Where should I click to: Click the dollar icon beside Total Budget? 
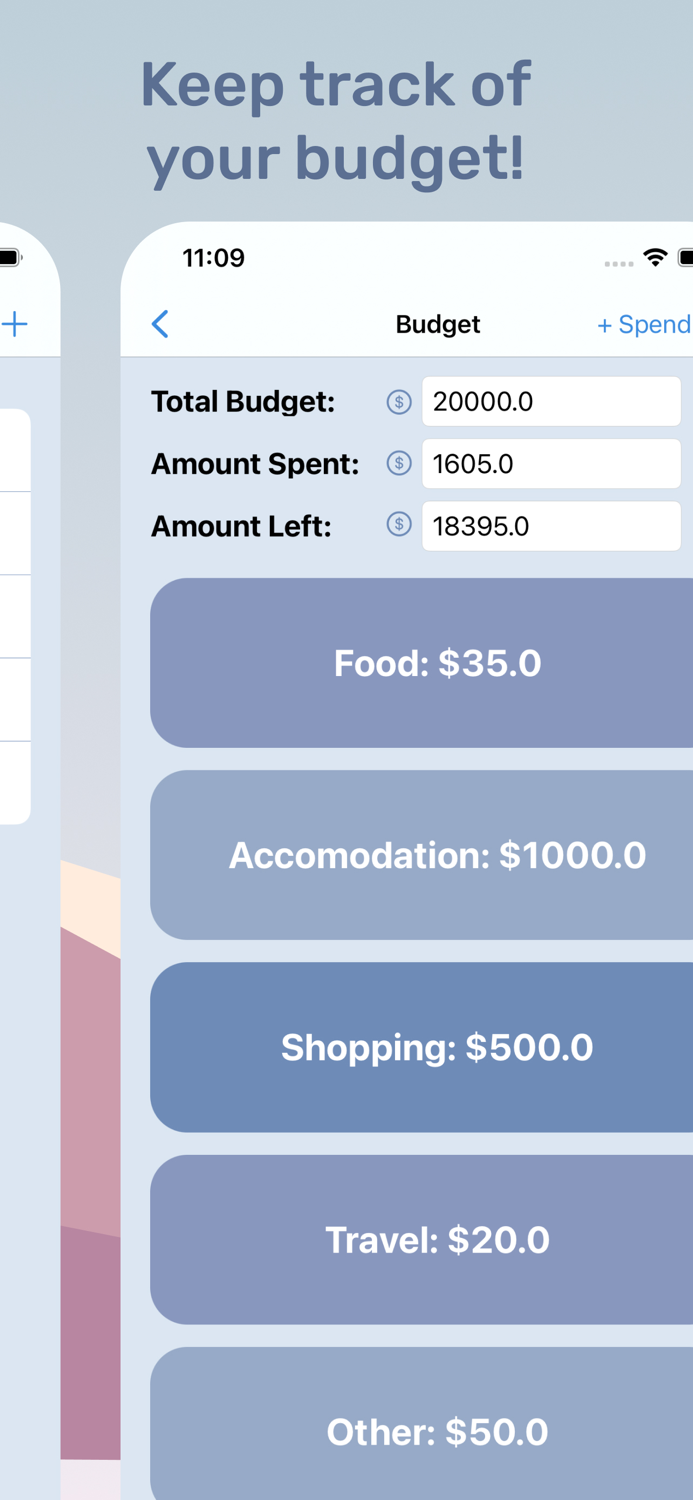pos(398,401)
